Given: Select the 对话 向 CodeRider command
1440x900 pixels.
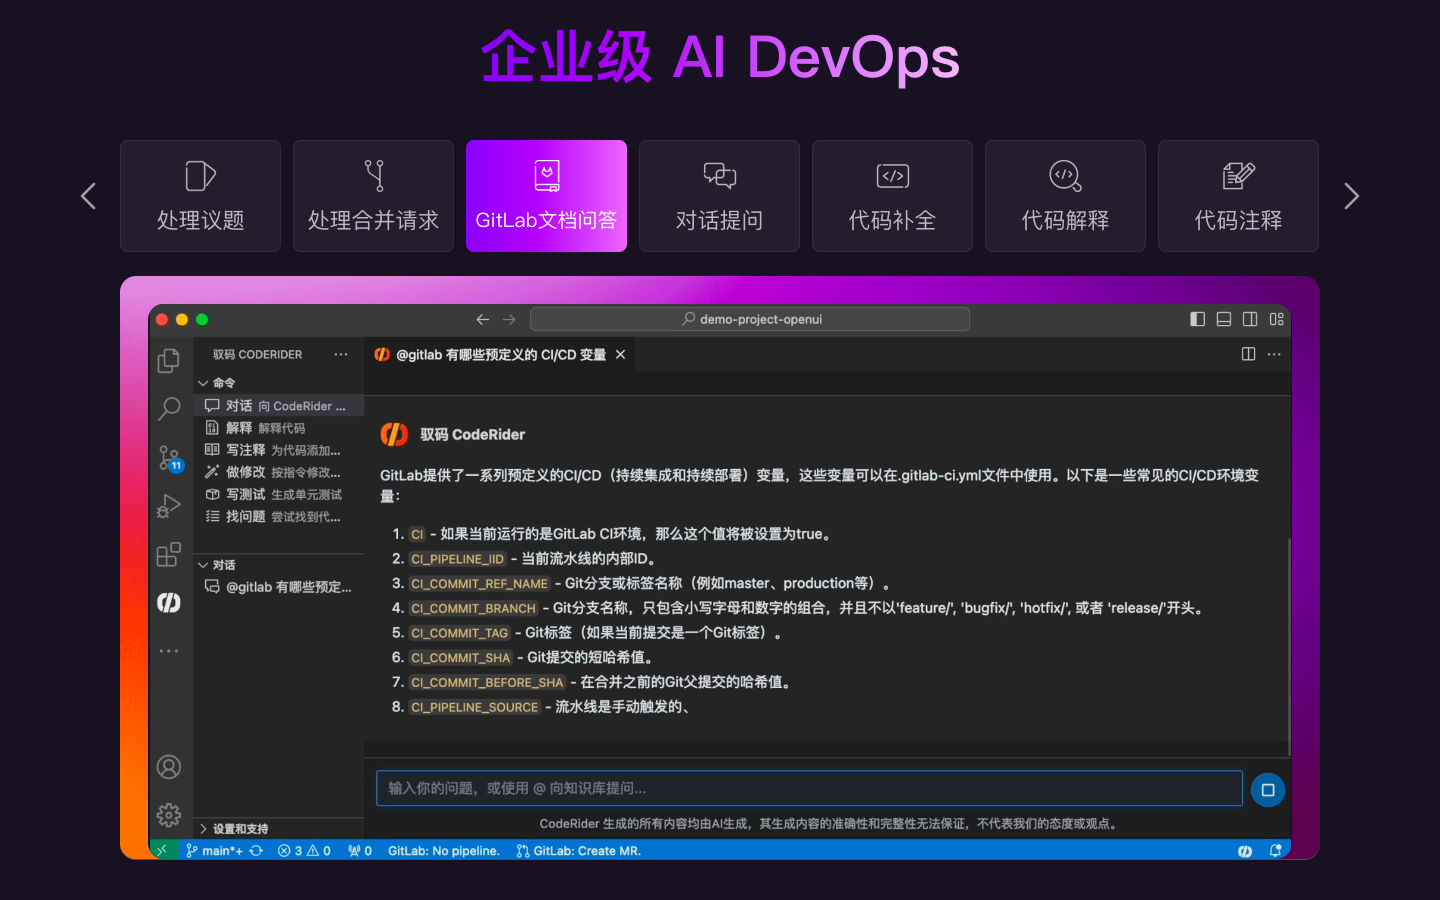Looking at the screenshot, I should coord(278,406).
